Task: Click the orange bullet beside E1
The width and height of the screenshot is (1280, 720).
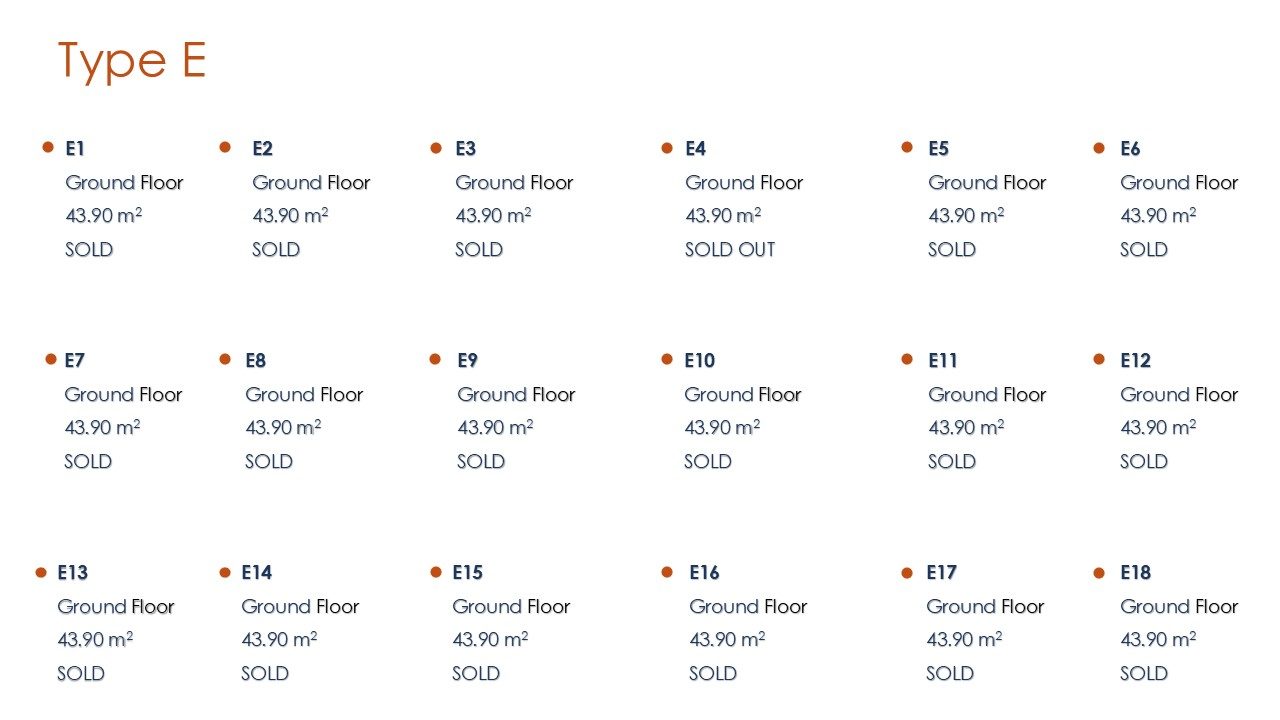Action: click(48, 147)
